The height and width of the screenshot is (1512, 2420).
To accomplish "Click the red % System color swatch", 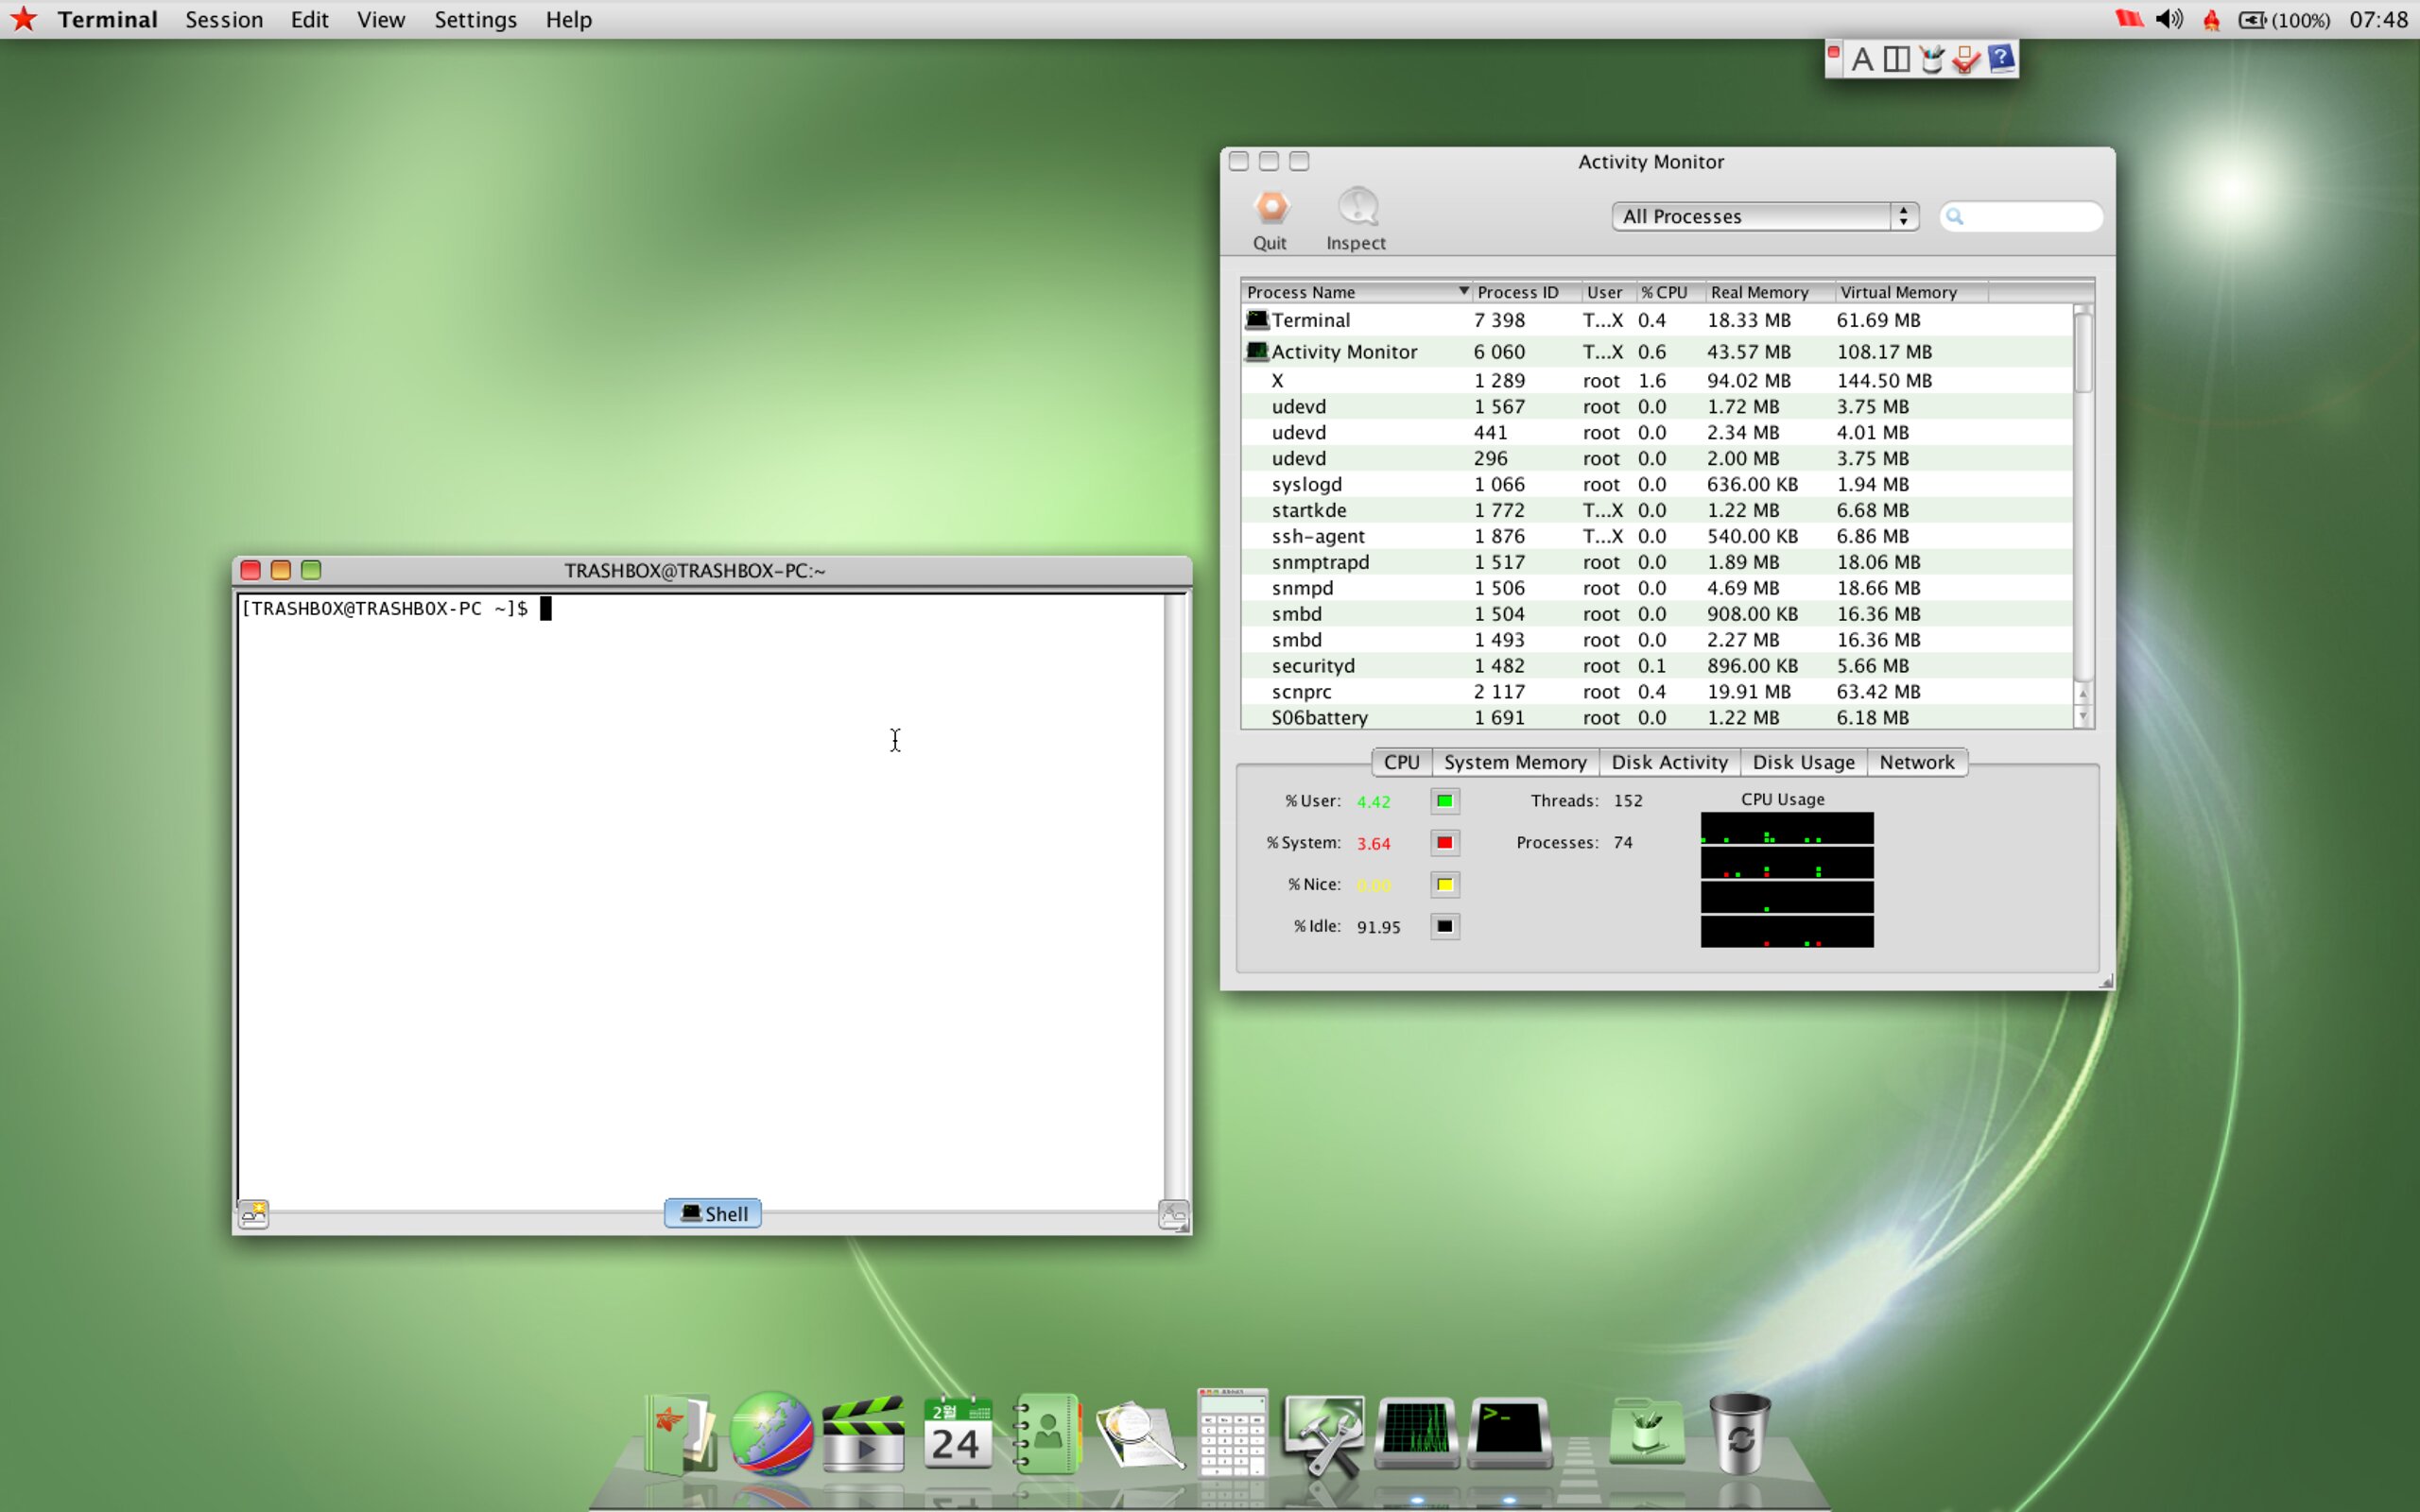I will point(1444,843).
